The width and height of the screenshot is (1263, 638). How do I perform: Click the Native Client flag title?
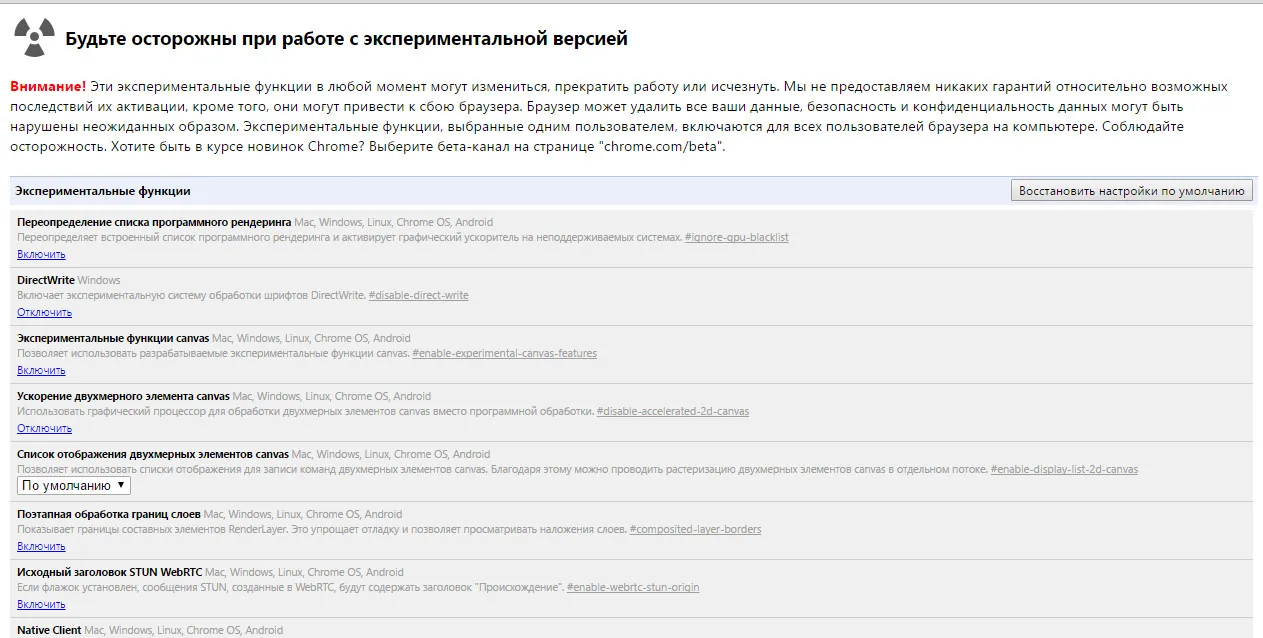[x=49, y=630]
